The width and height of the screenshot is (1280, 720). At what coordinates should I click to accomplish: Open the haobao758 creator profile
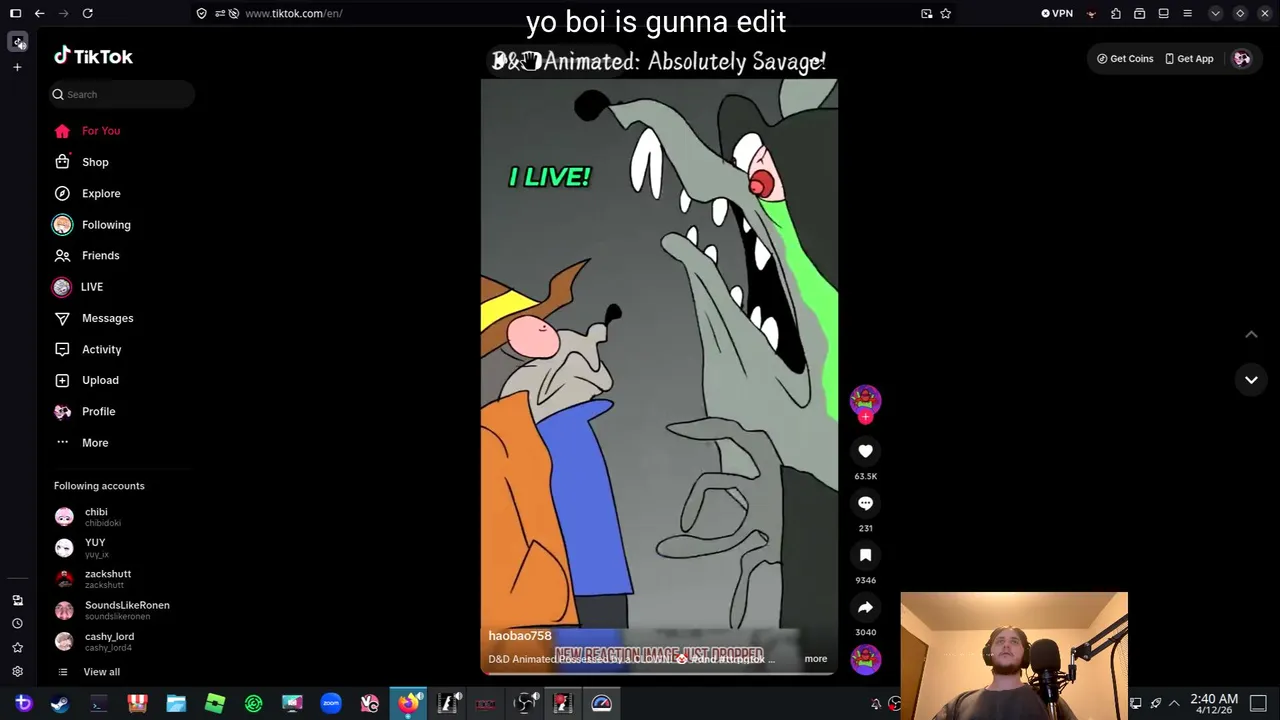click(520, 636)
